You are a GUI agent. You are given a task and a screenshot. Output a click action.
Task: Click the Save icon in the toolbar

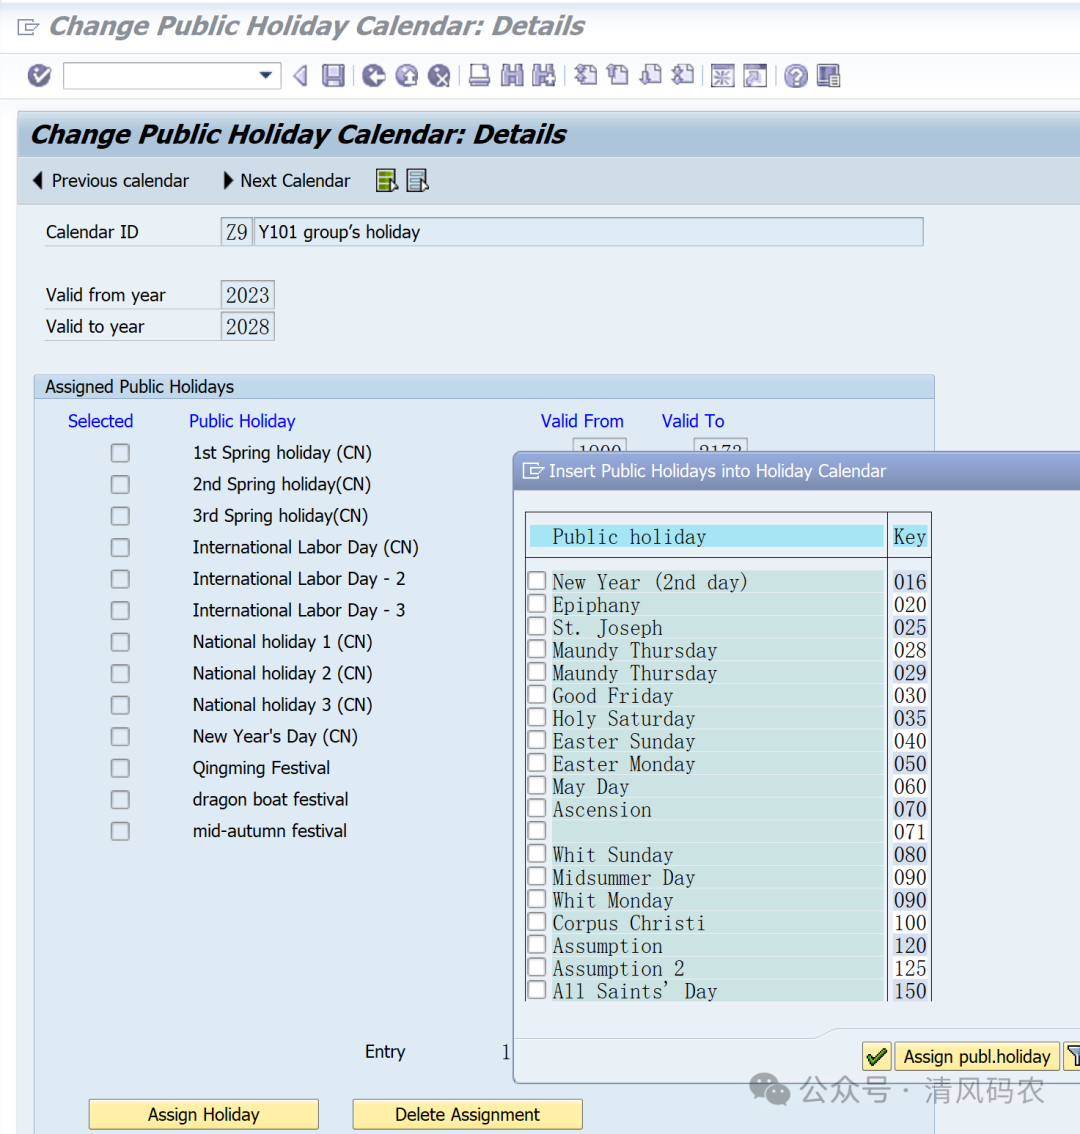(x=333, y=76)
